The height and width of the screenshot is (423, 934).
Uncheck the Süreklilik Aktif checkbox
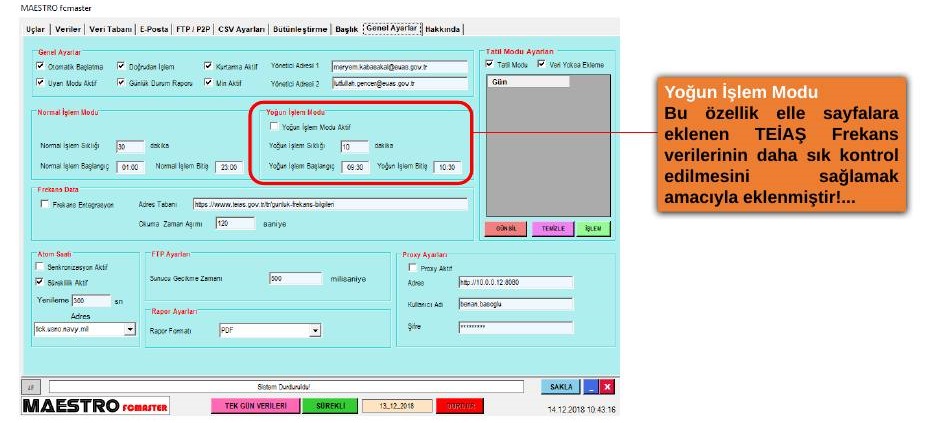41,282
